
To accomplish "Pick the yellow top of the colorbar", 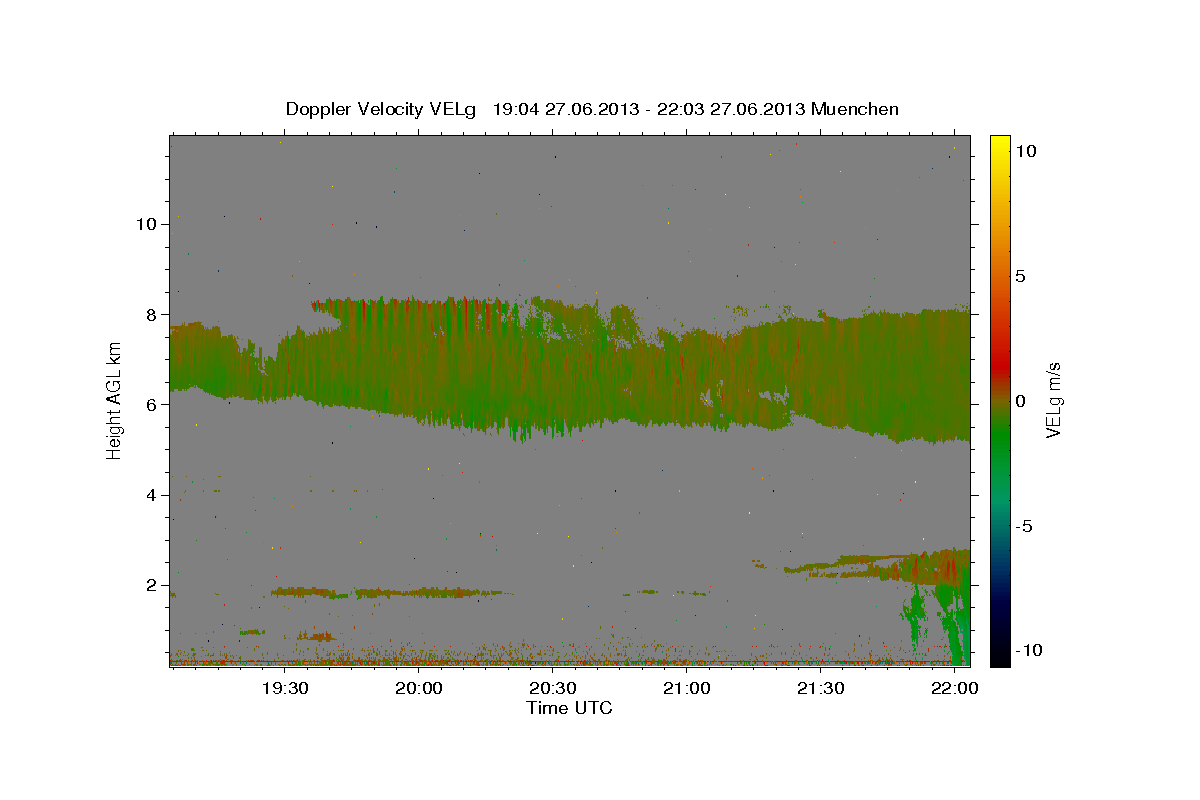I will pos(1000,145).
